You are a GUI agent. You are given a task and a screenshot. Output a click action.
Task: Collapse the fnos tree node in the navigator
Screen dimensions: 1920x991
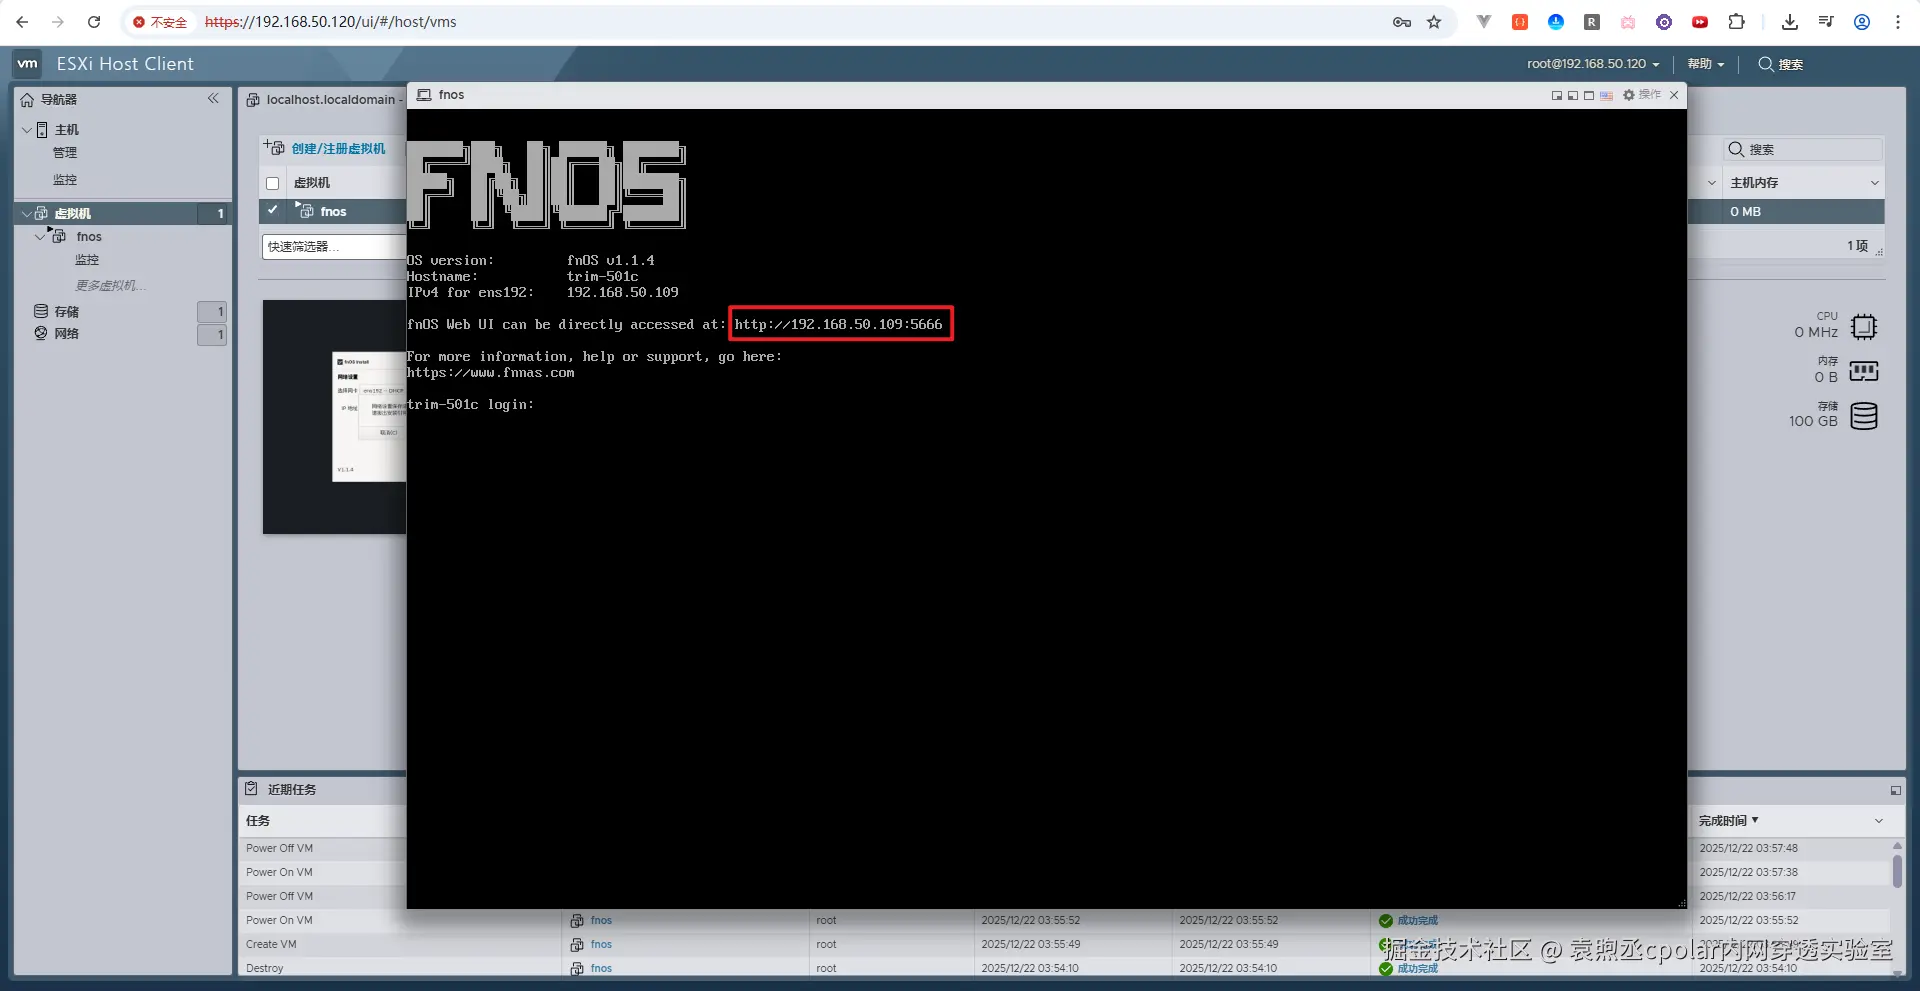click(40, 237)
